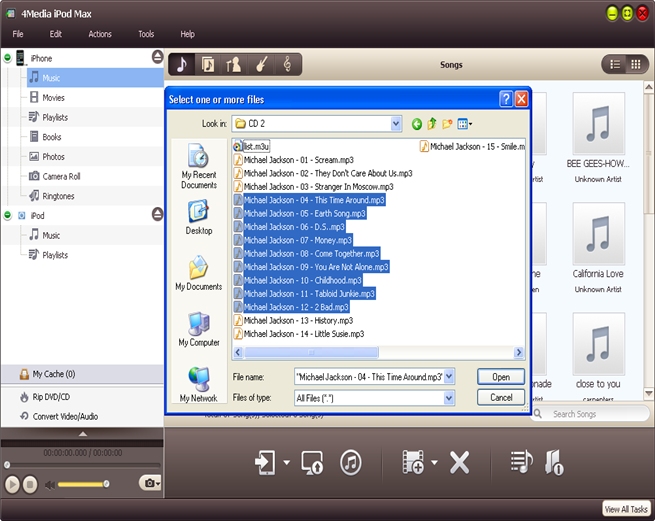This screenshot has width=655, height=521.
Task: Open the Edit menu
Action: point(56,34)
